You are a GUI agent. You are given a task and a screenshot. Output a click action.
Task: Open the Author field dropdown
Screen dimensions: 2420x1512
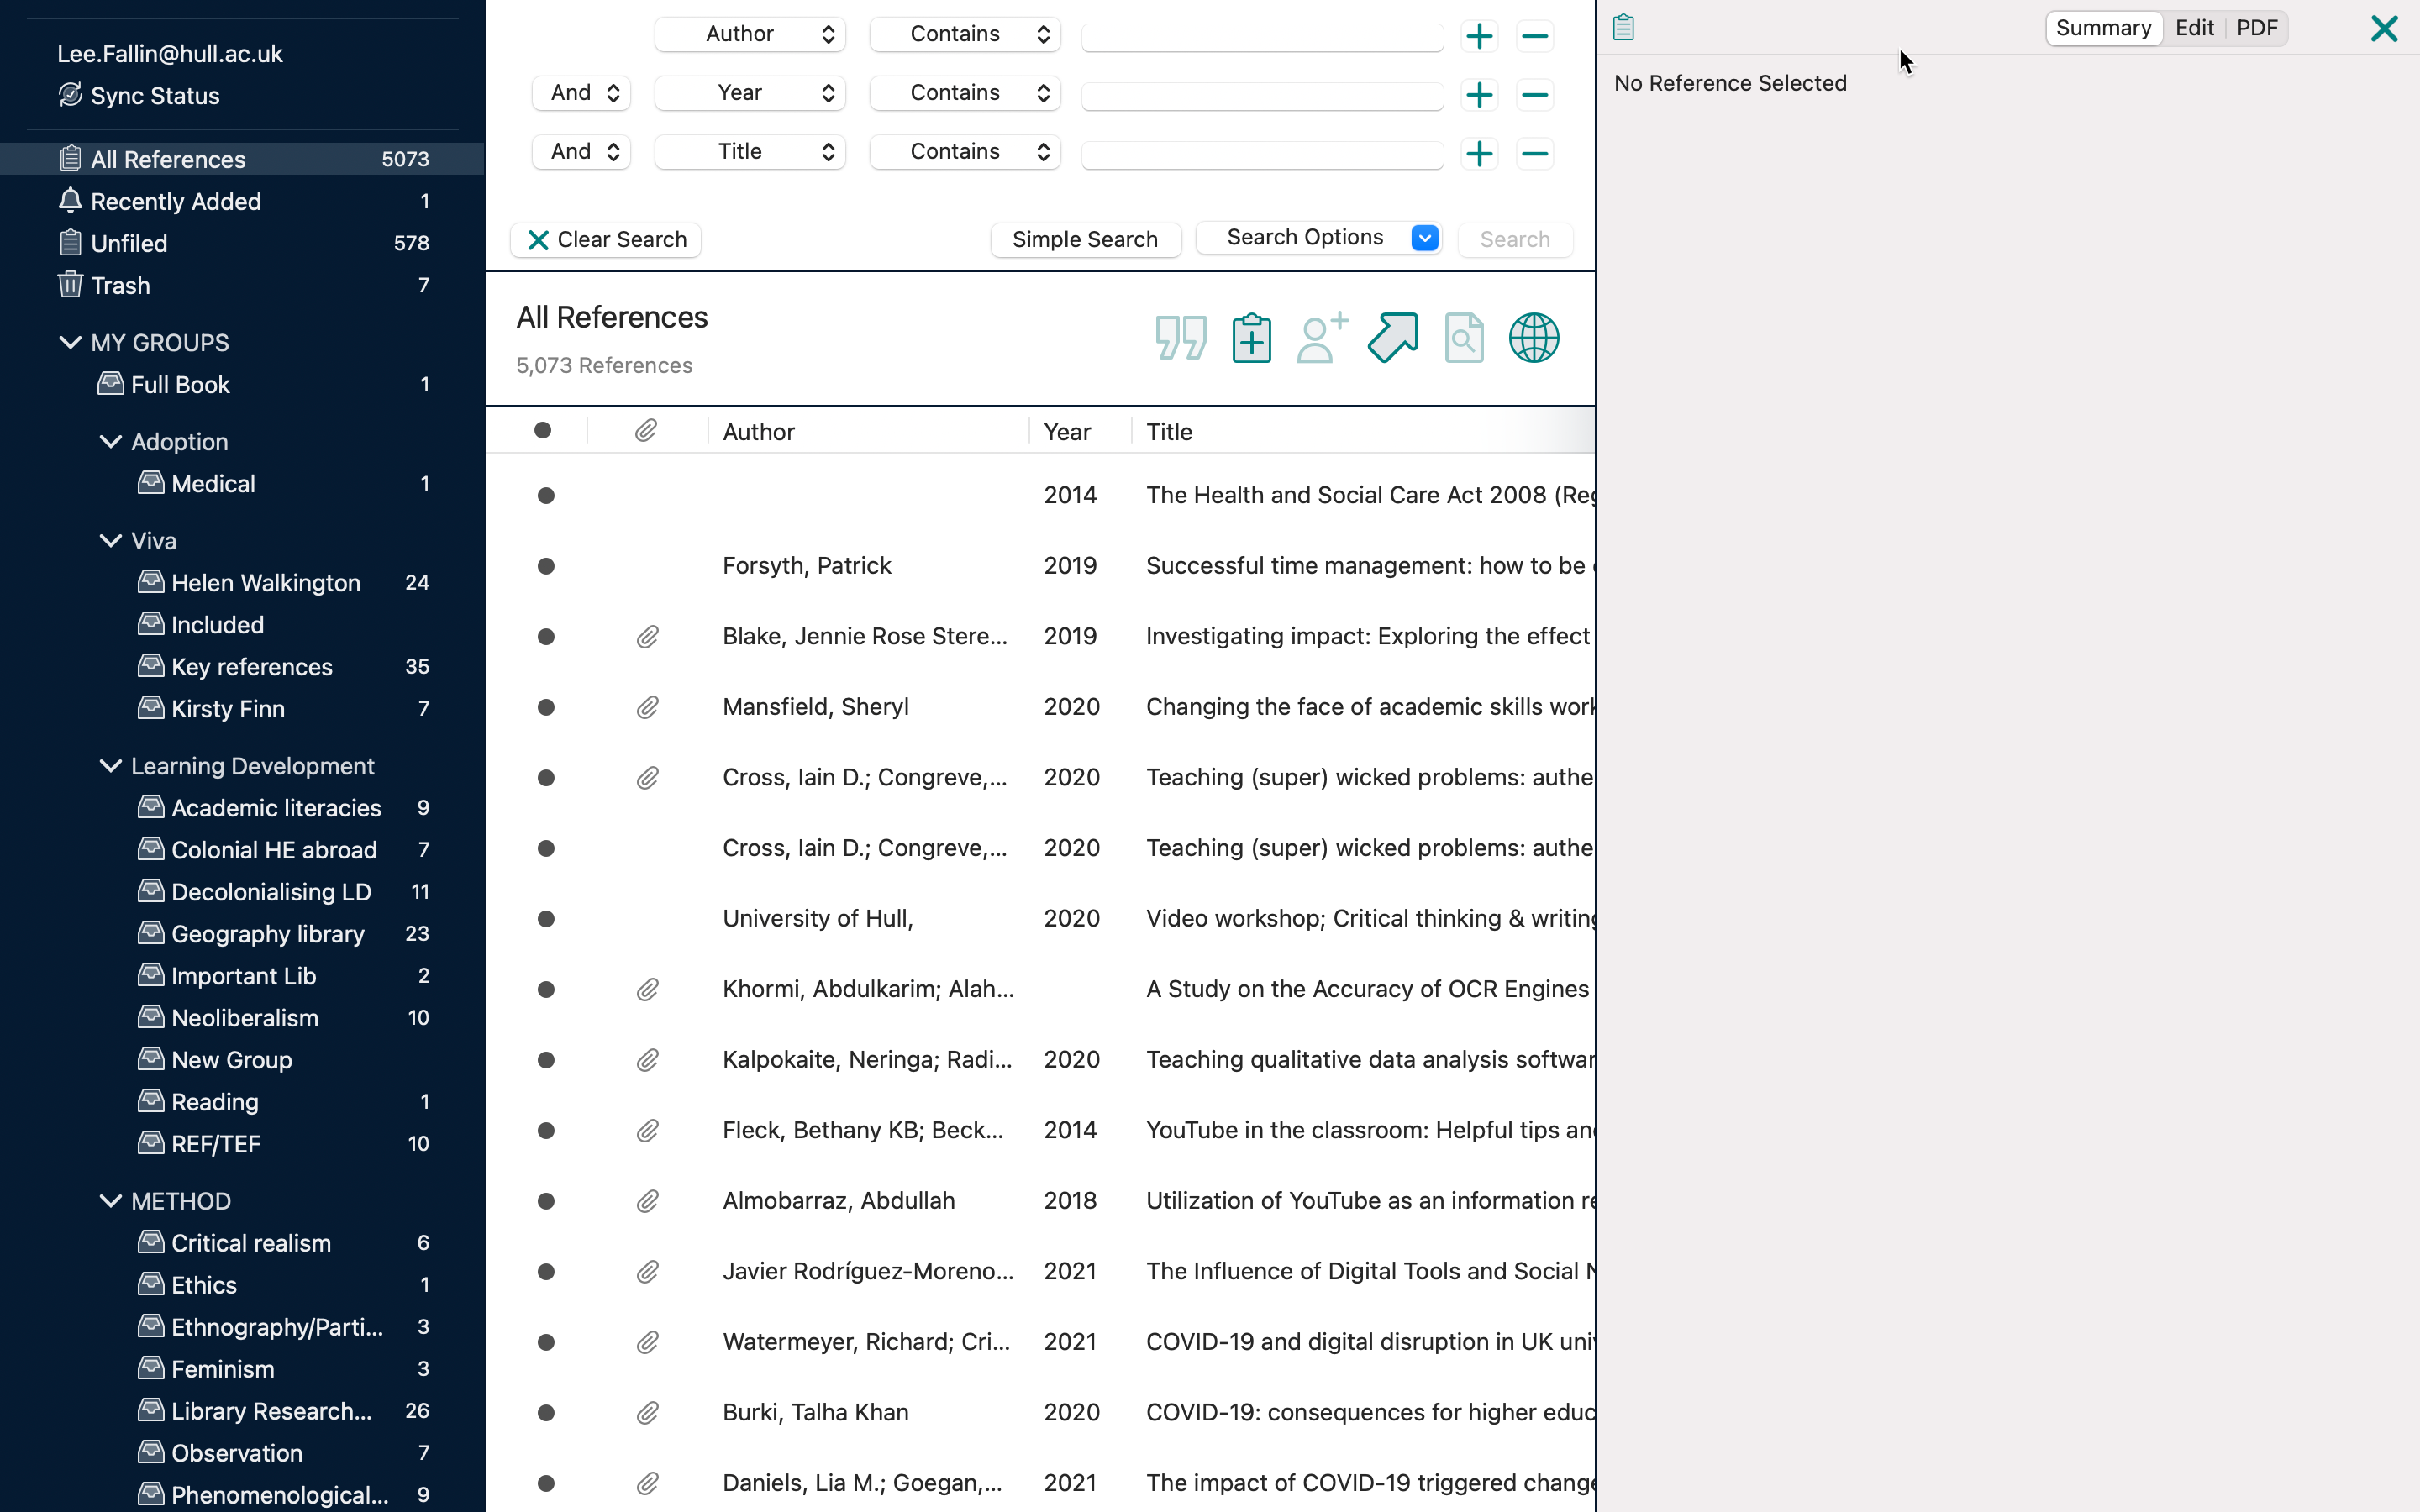(750, 35)
